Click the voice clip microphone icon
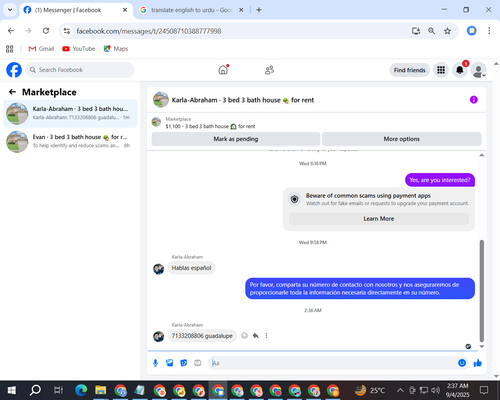500x400 pixels. [155, 363]
